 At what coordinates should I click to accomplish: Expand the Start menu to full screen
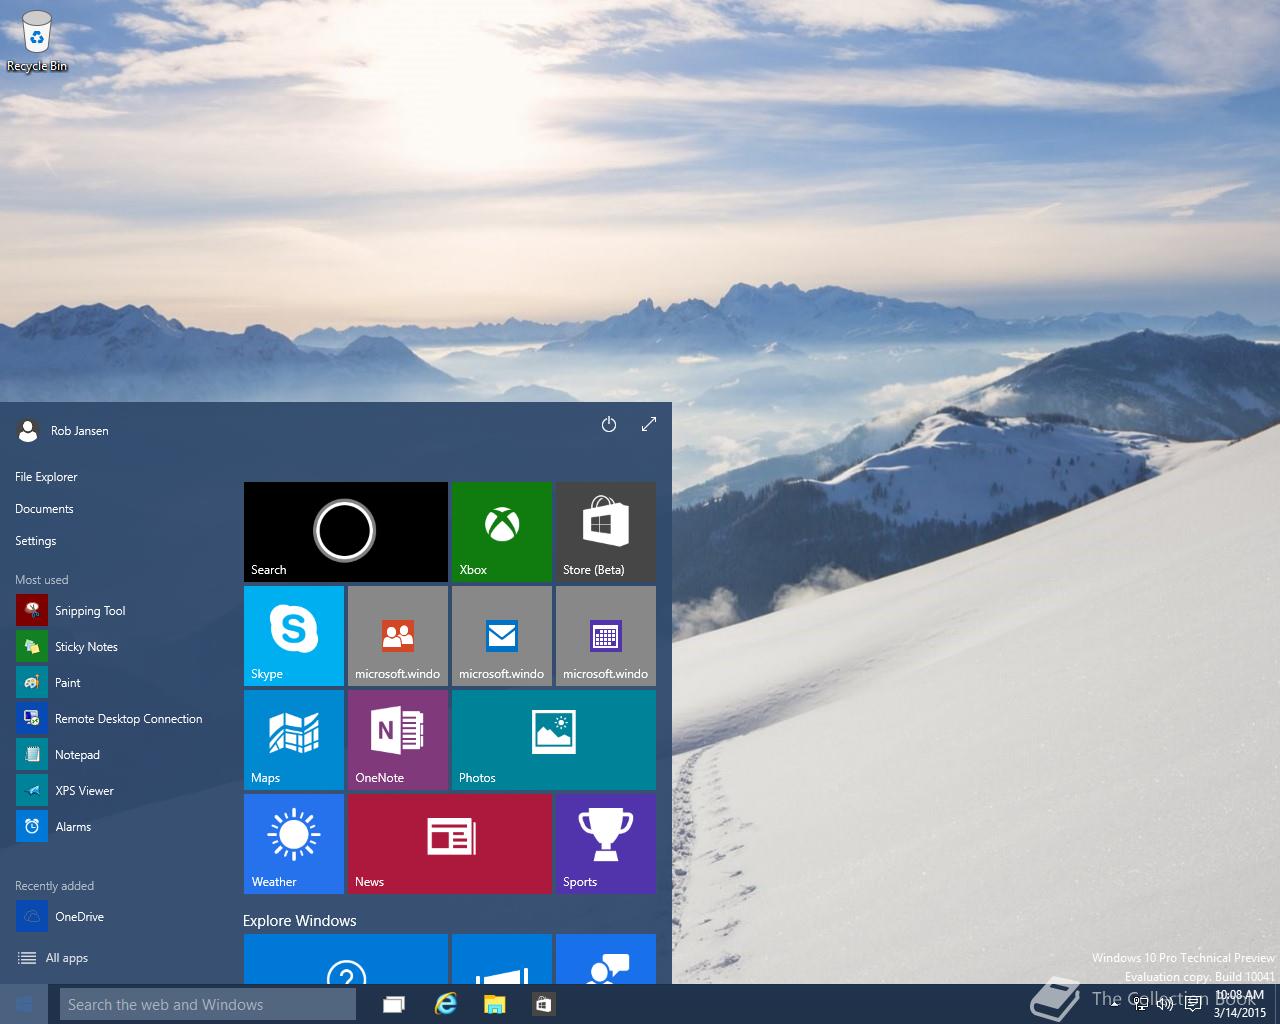649,424
